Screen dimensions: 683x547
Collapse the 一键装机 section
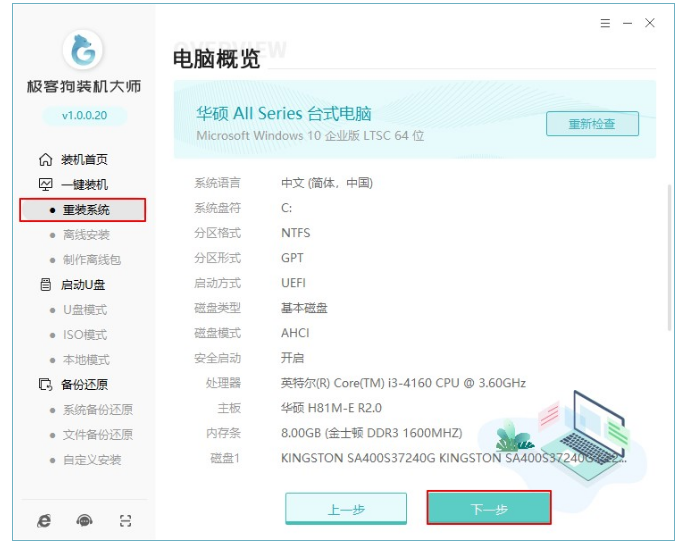pos(83,185)
